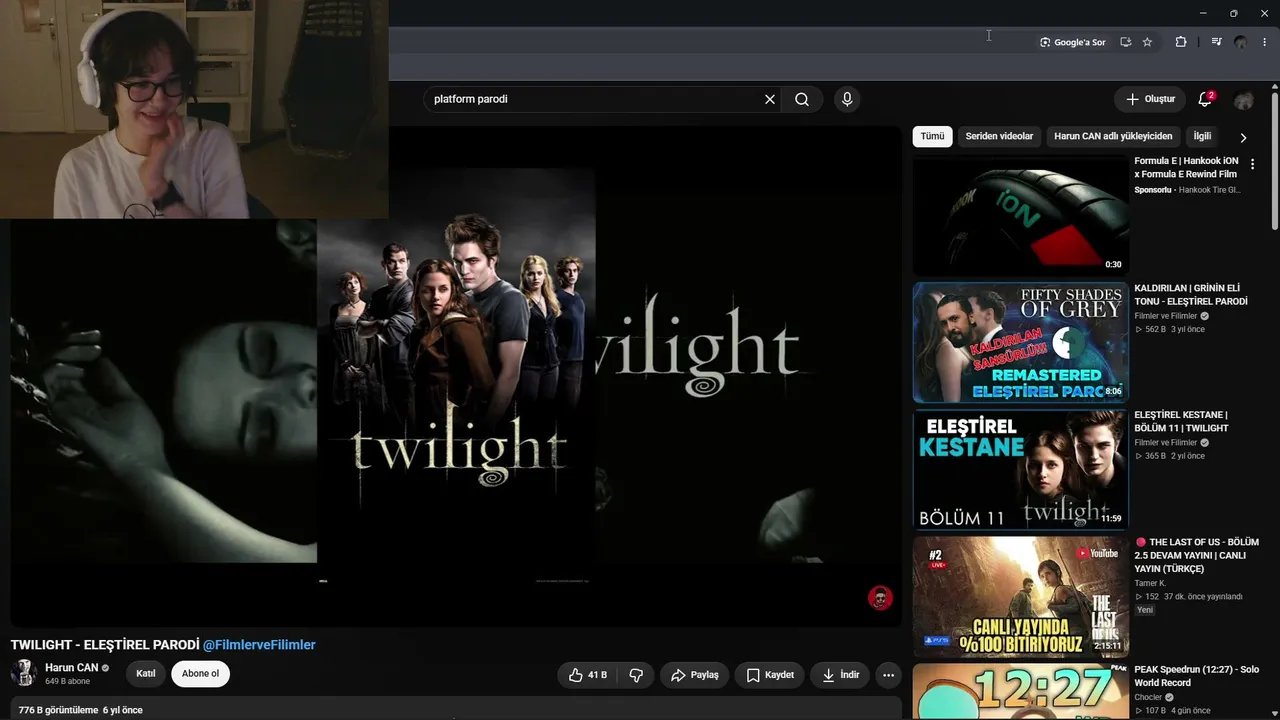Screen dimensions: 1280x720
Task: Open THE LAST OF US BÖLÜM 2.5 title
Action: [x=1196, y=555]
